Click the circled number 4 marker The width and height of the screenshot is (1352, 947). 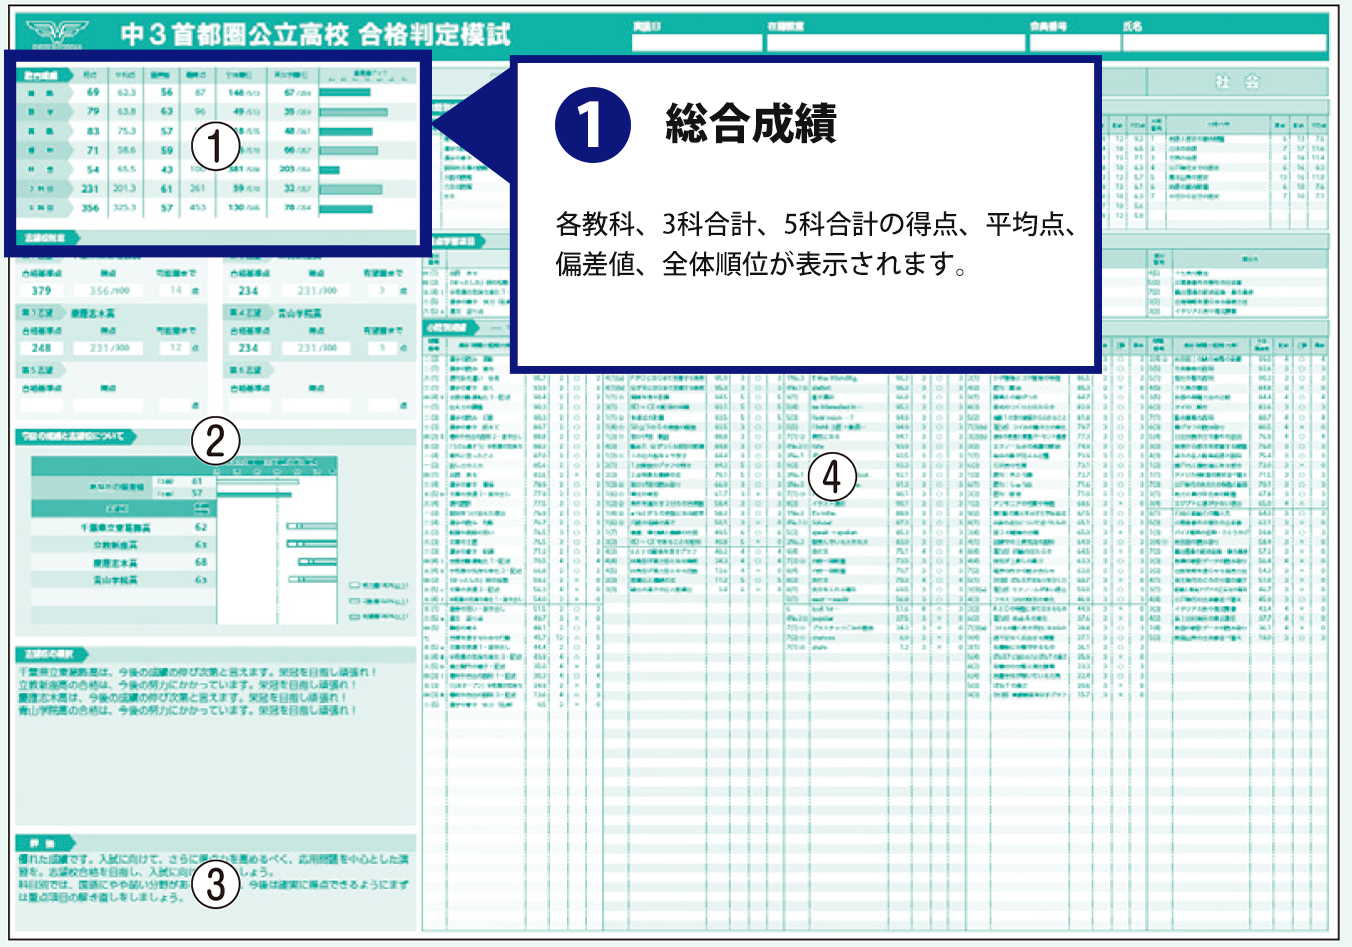pos(831,477)
